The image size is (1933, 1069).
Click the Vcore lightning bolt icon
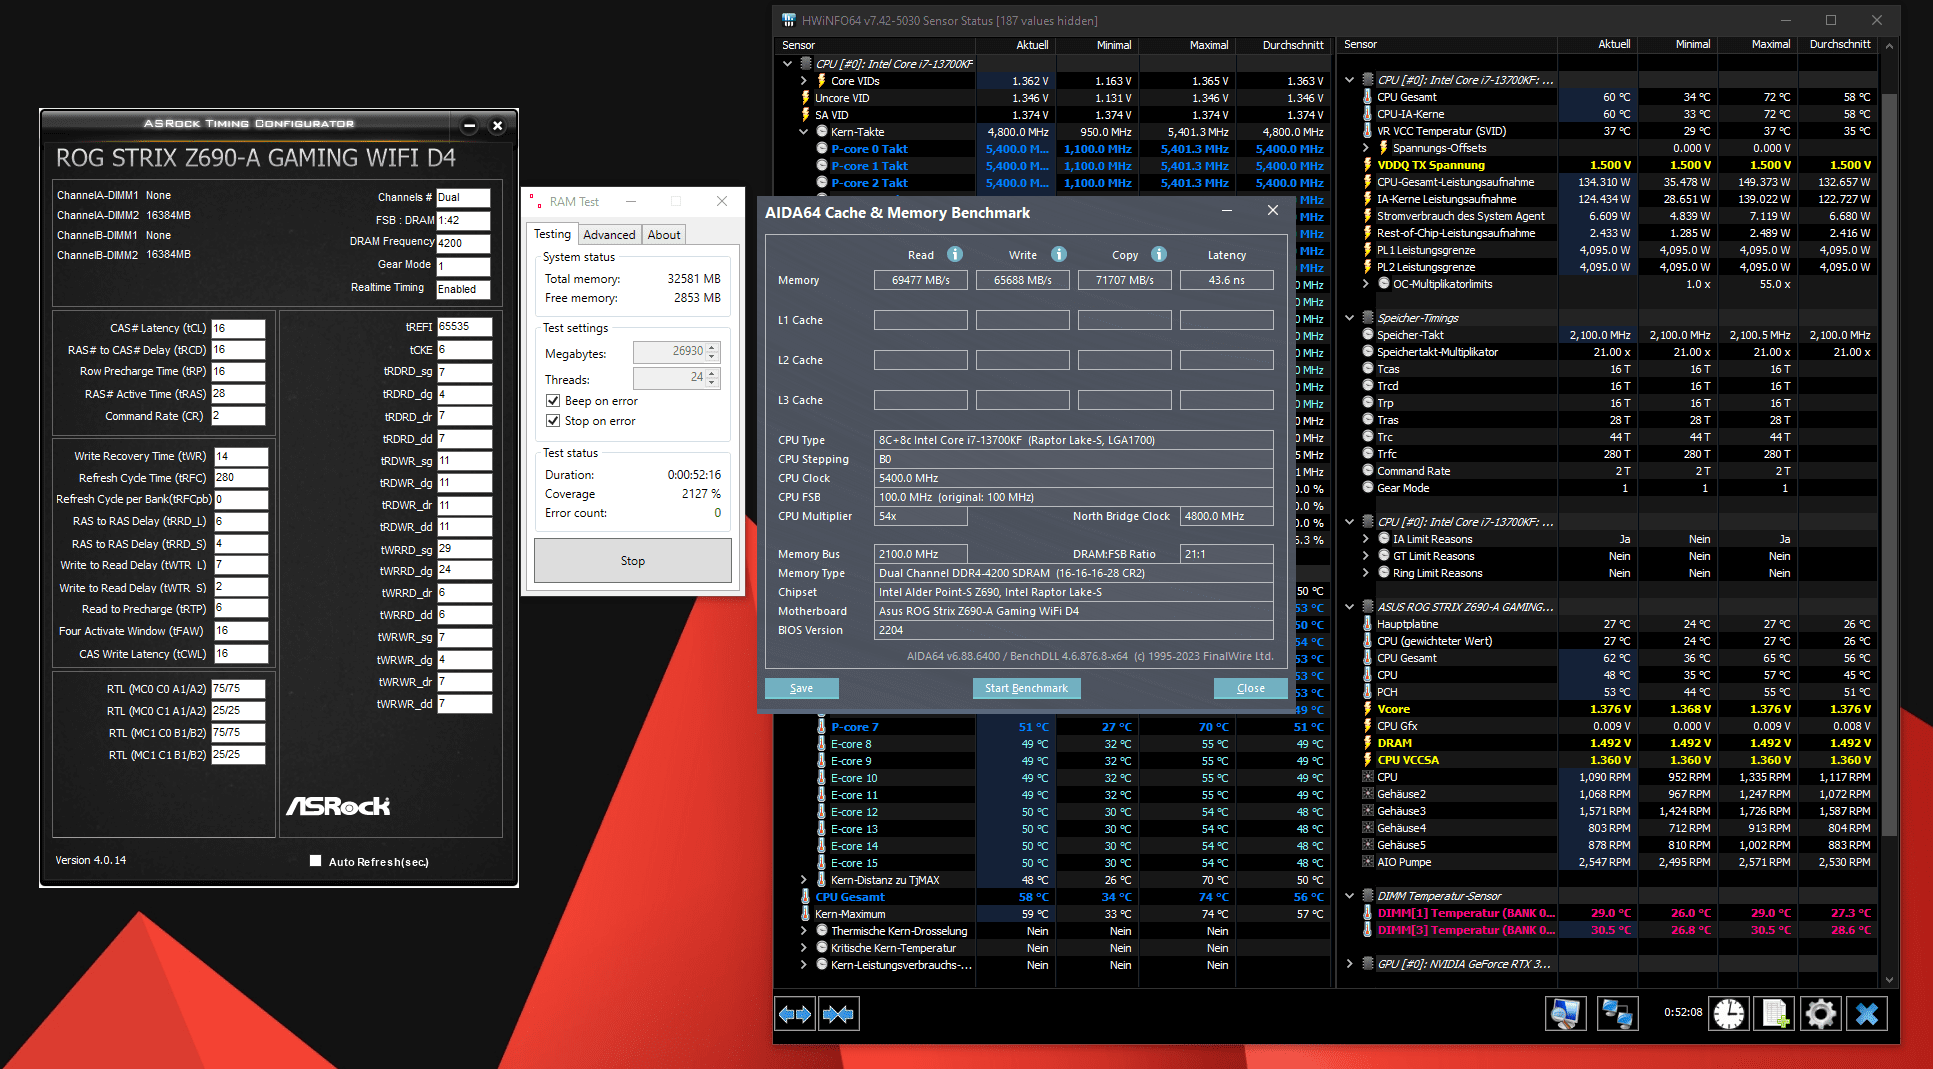coord(1367,709)
